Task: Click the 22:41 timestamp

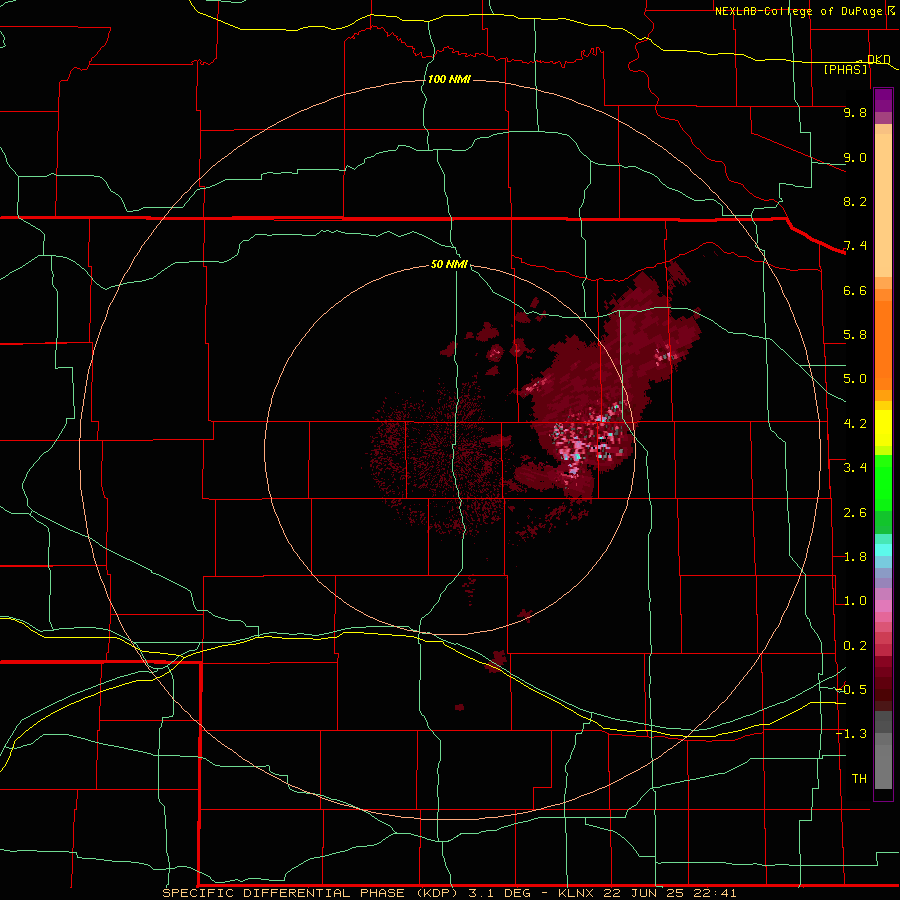Action: pyautogui.click(x=713, y=893)
